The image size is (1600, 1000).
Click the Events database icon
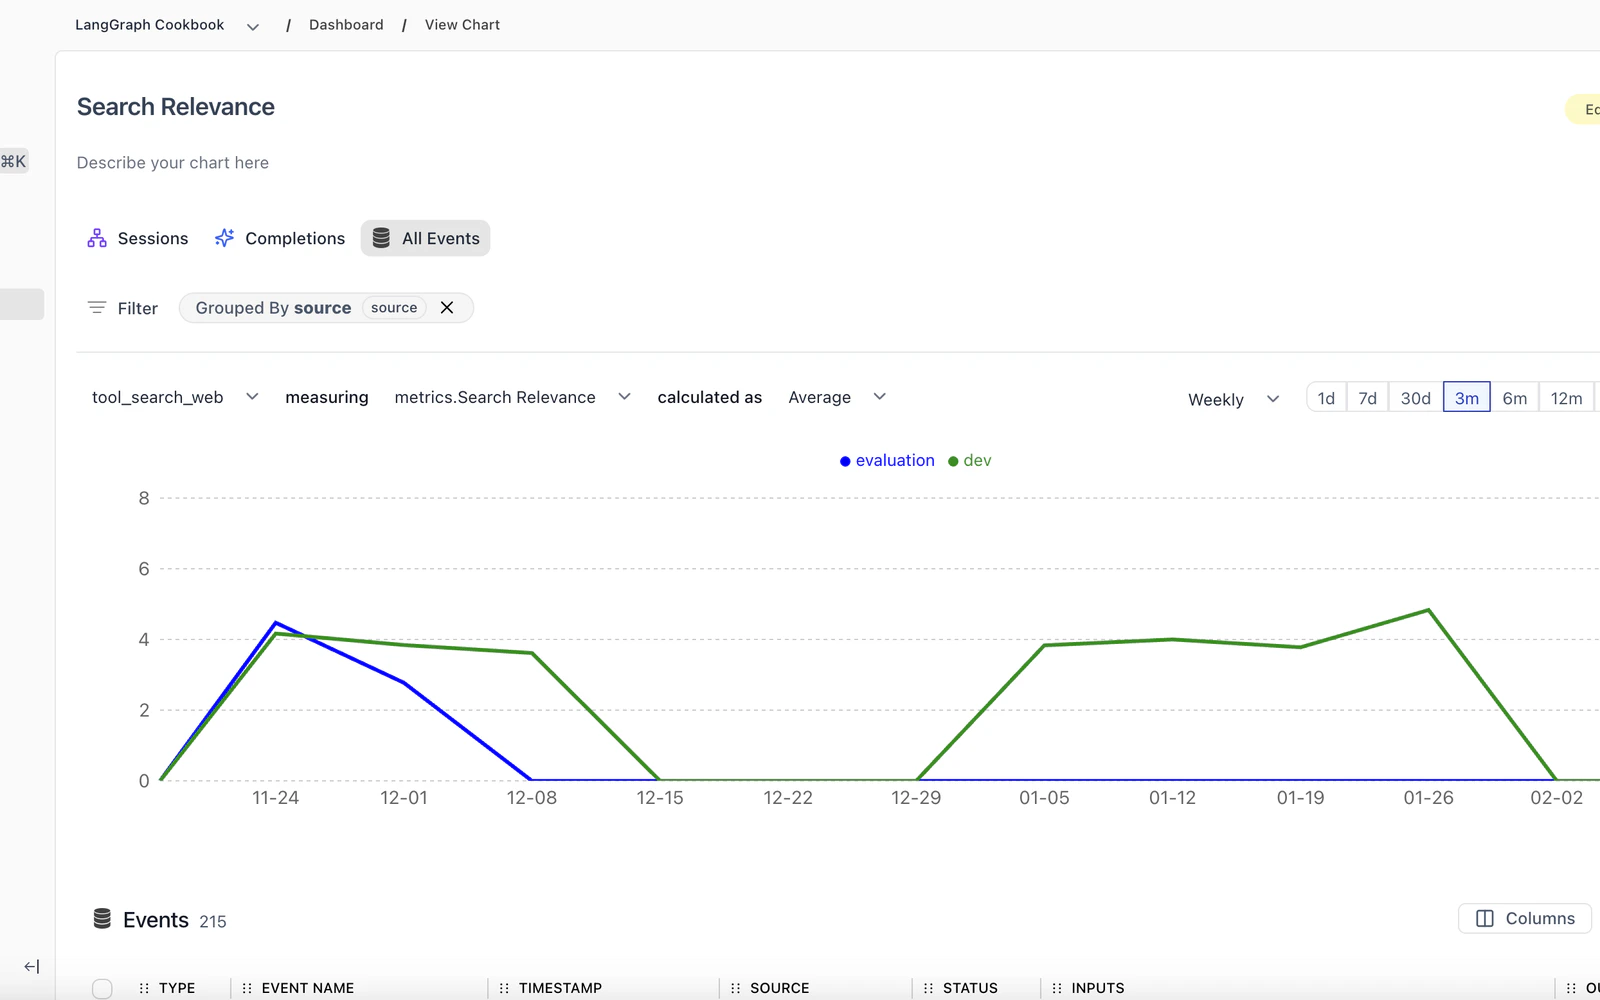[102, 919]
